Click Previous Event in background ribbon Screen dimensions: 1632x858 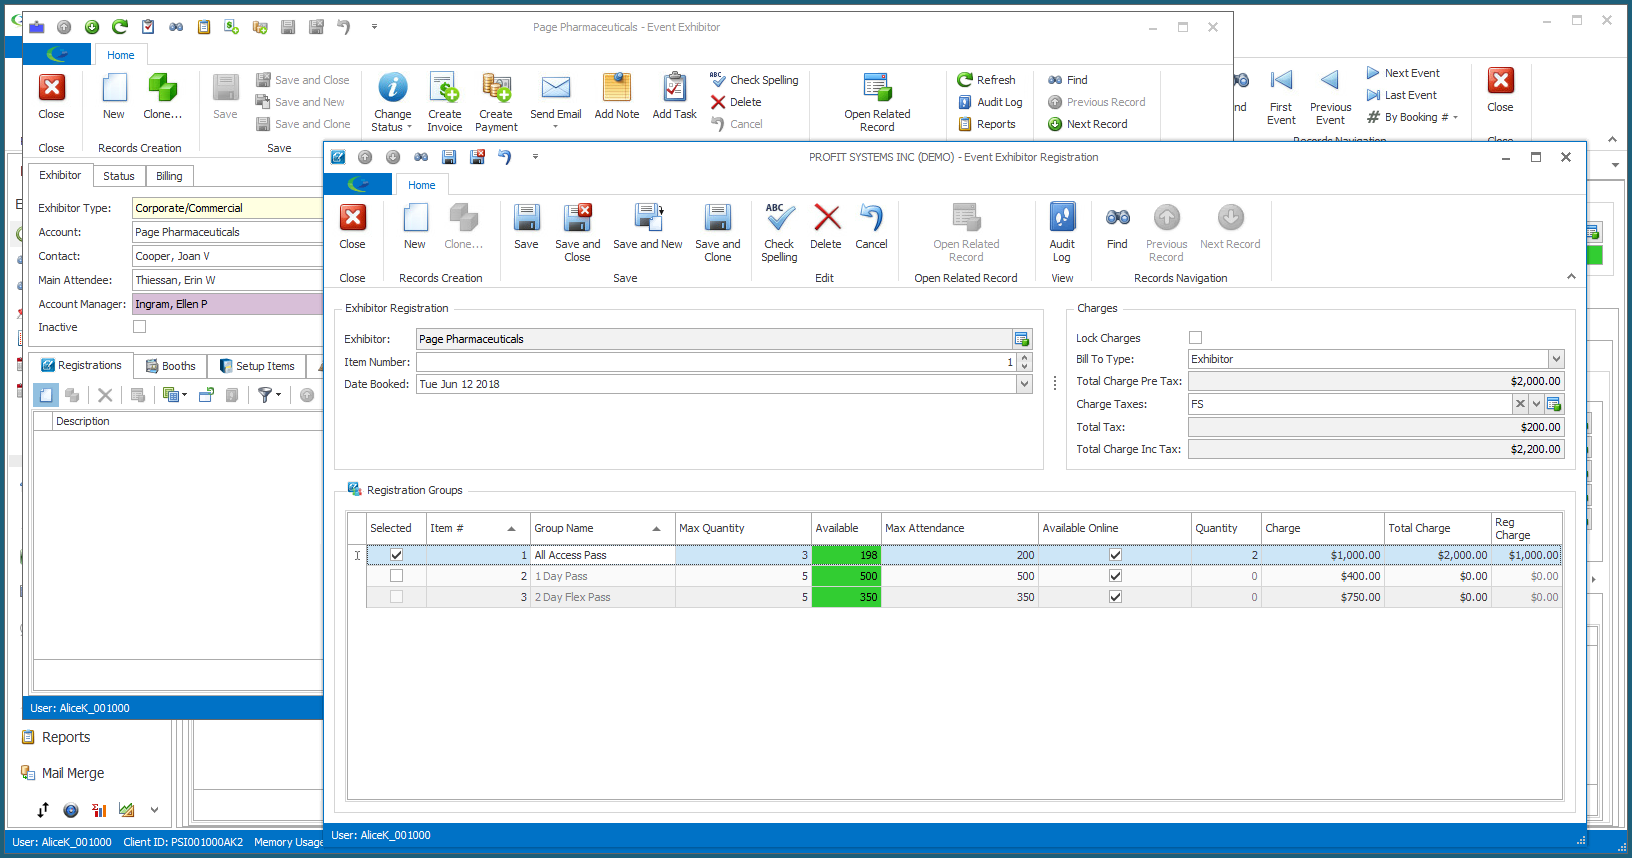click(1330, 97)
